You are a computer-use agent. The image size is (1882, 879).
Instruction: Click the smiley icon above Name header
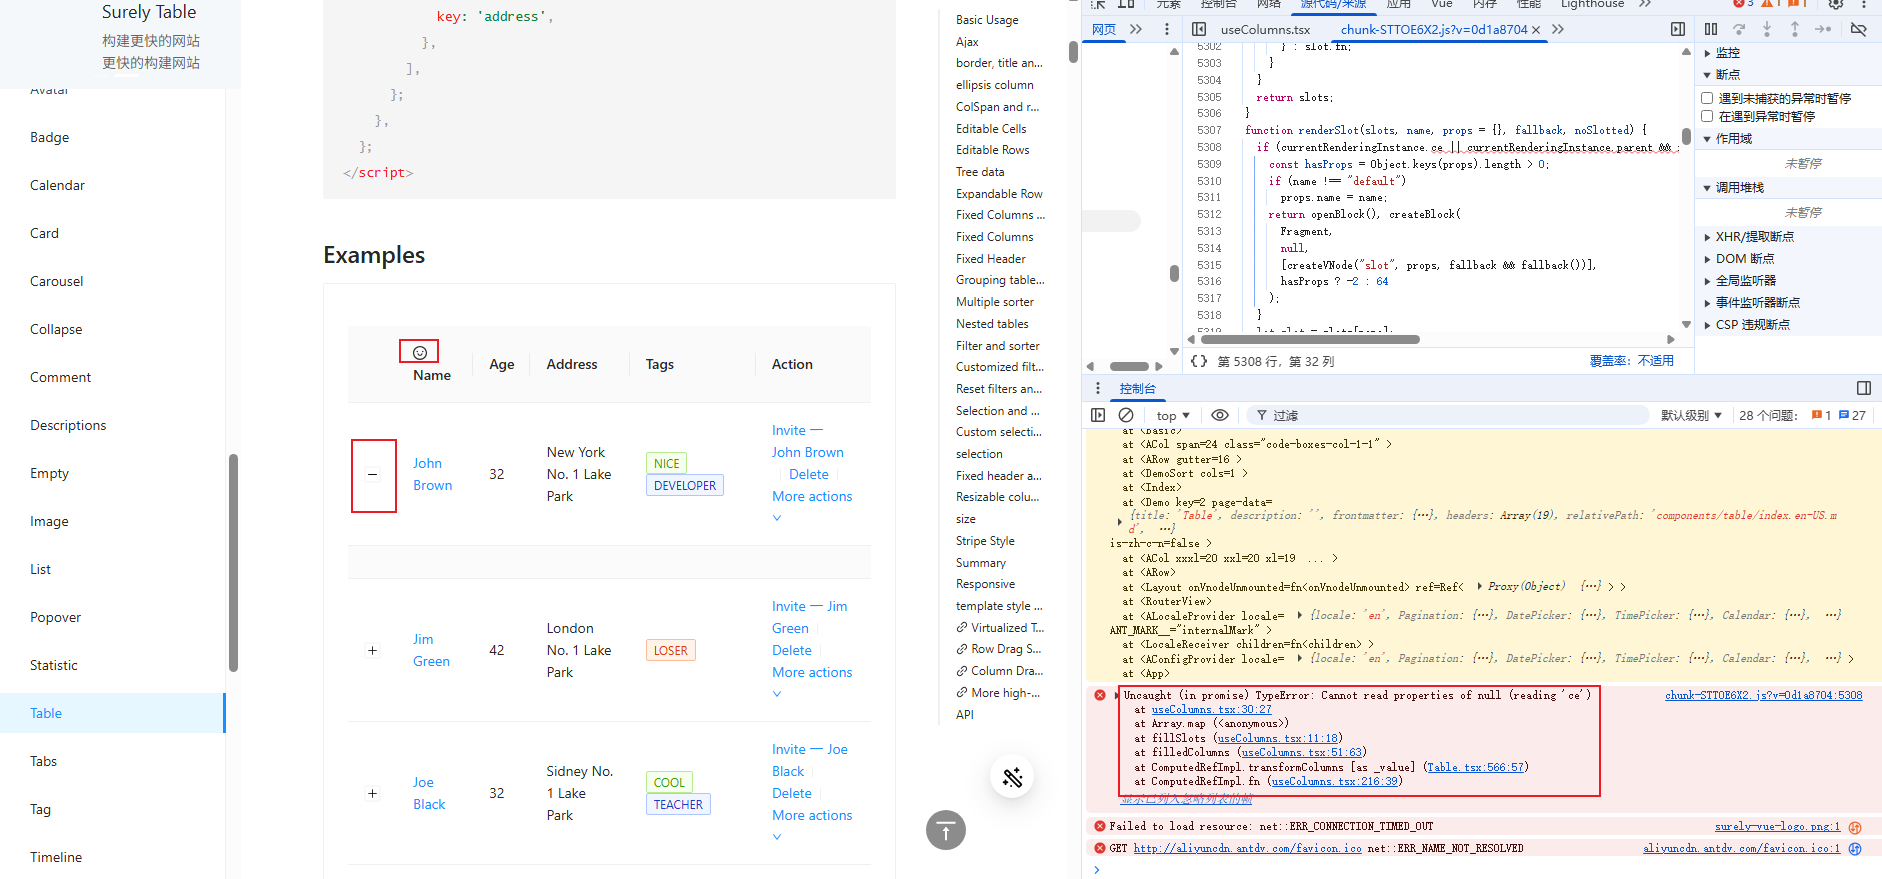point(420,352)
